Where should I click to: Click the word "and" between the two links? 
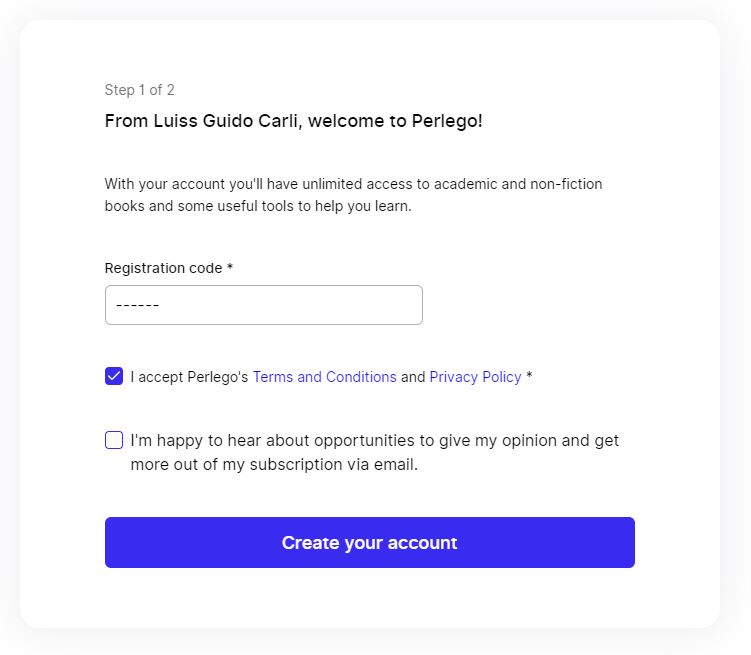click(413, 377)
